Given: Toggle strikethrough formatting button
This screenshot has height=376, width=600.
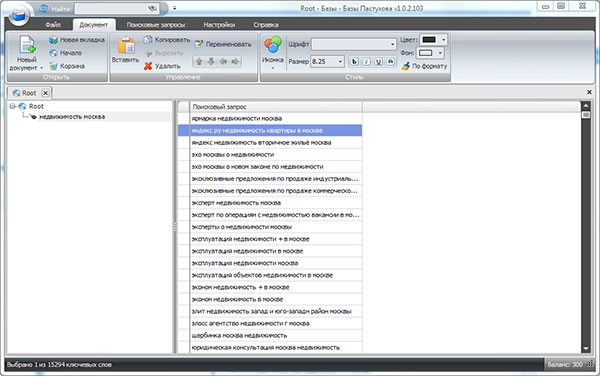Looking at the screenshot, I should [x=390, y=62].
